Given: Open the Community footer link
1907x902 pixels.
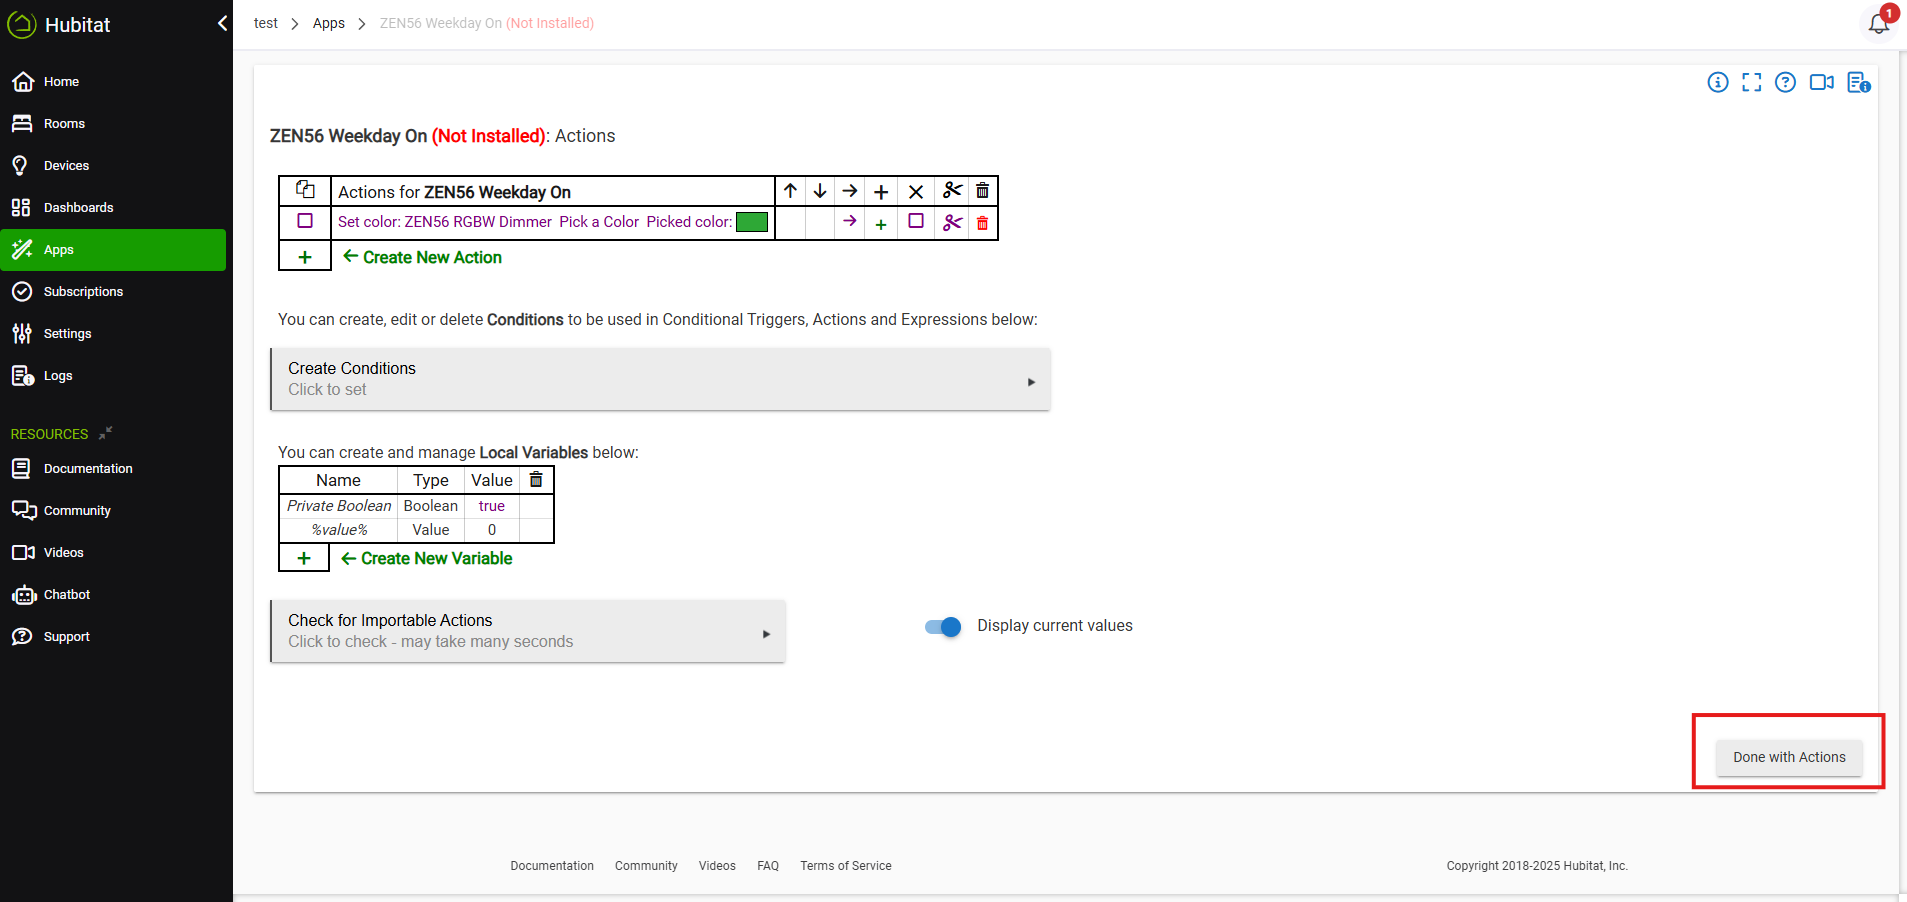Looking at the screenshot, I should pos(646,866).
